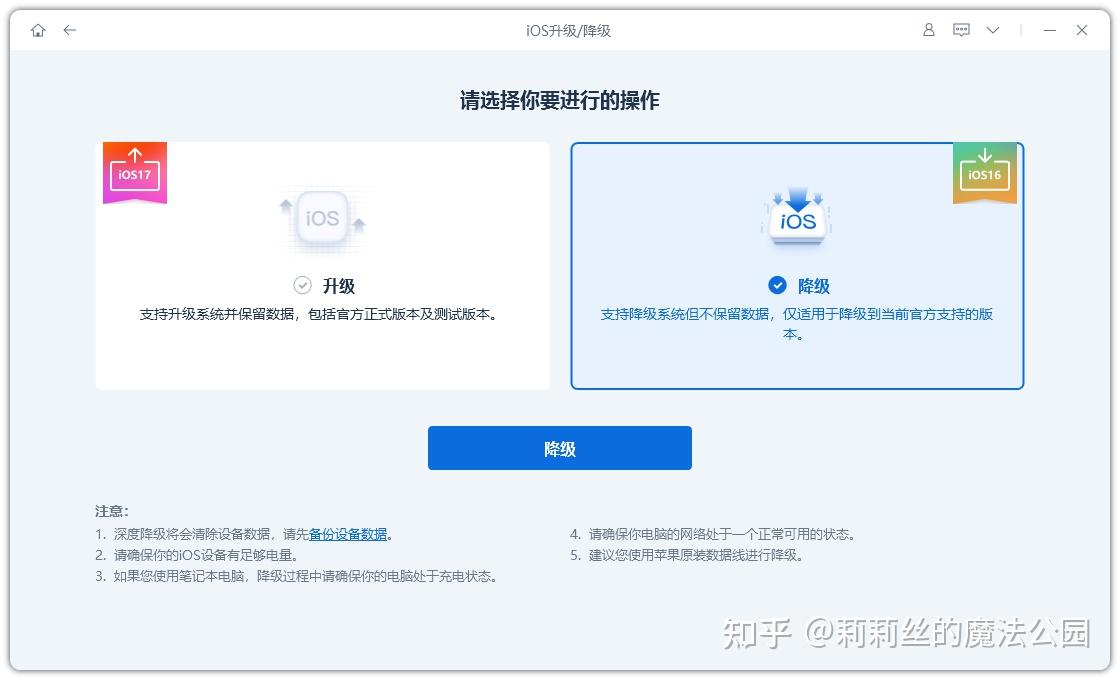Collapse the V-shaped menu near minimize button
Image resolution: width=1120 pixels, height=680 pixels.
tap(993, 30)
